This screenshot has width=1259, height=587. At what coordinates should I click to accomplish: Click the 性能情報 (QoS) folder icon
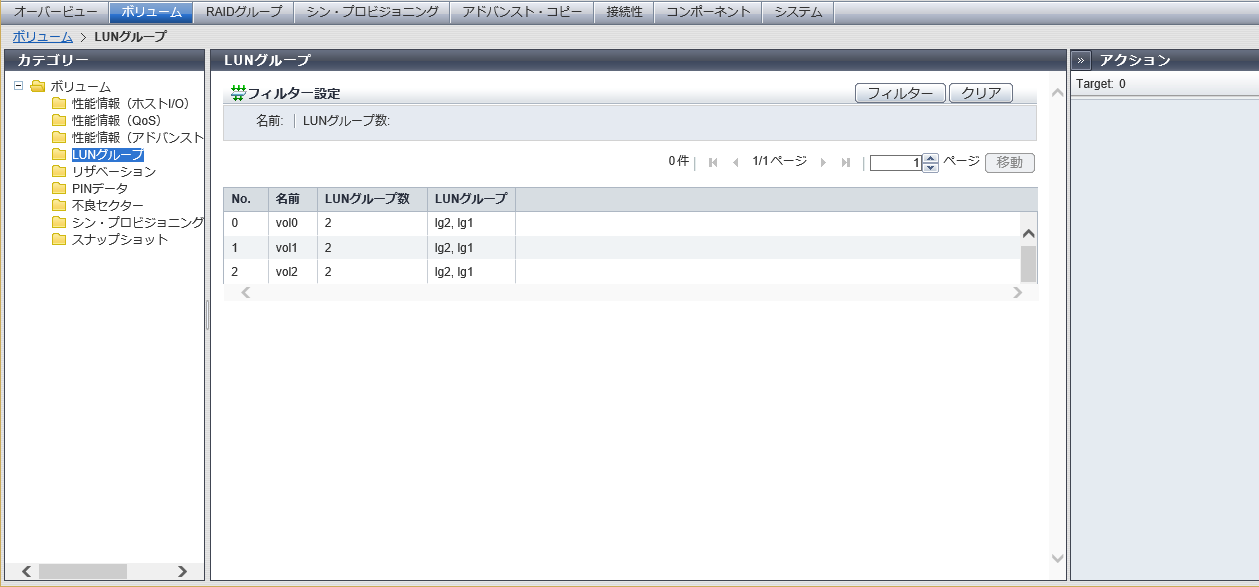[x=59, y=120]
